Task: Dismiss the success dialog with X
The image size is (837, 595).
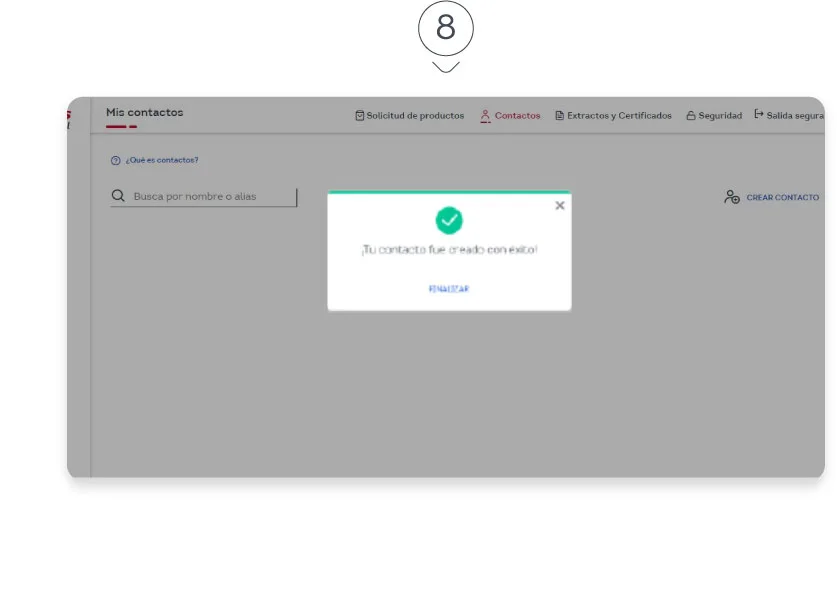Action: coord(559,205)
